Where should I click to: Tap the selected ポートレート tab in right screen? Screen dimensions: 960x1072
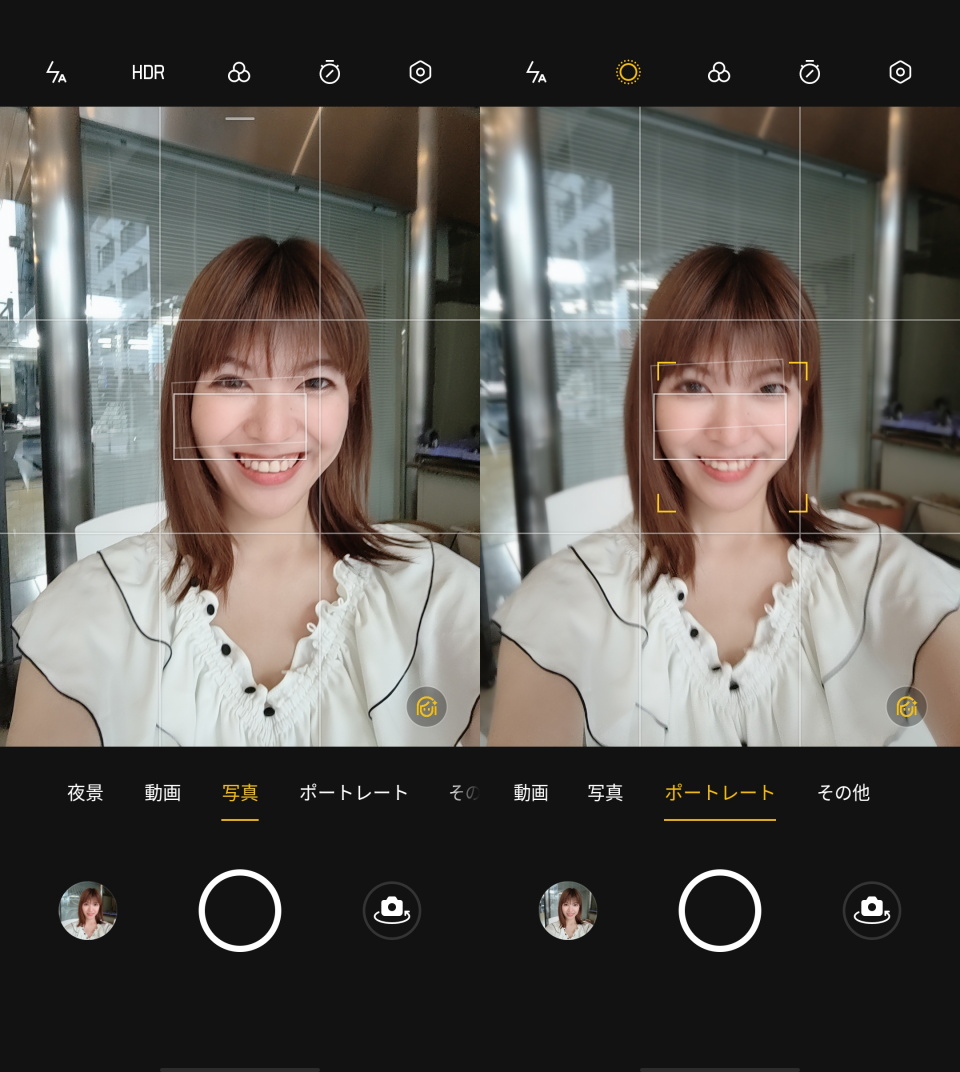click(x=719, y=793)
